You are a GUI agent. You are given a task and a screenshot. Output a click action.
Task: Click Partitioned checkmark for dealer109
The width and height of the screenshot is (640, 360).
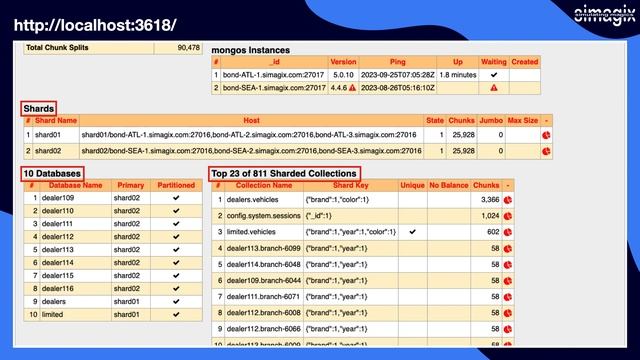click(176, 198)
